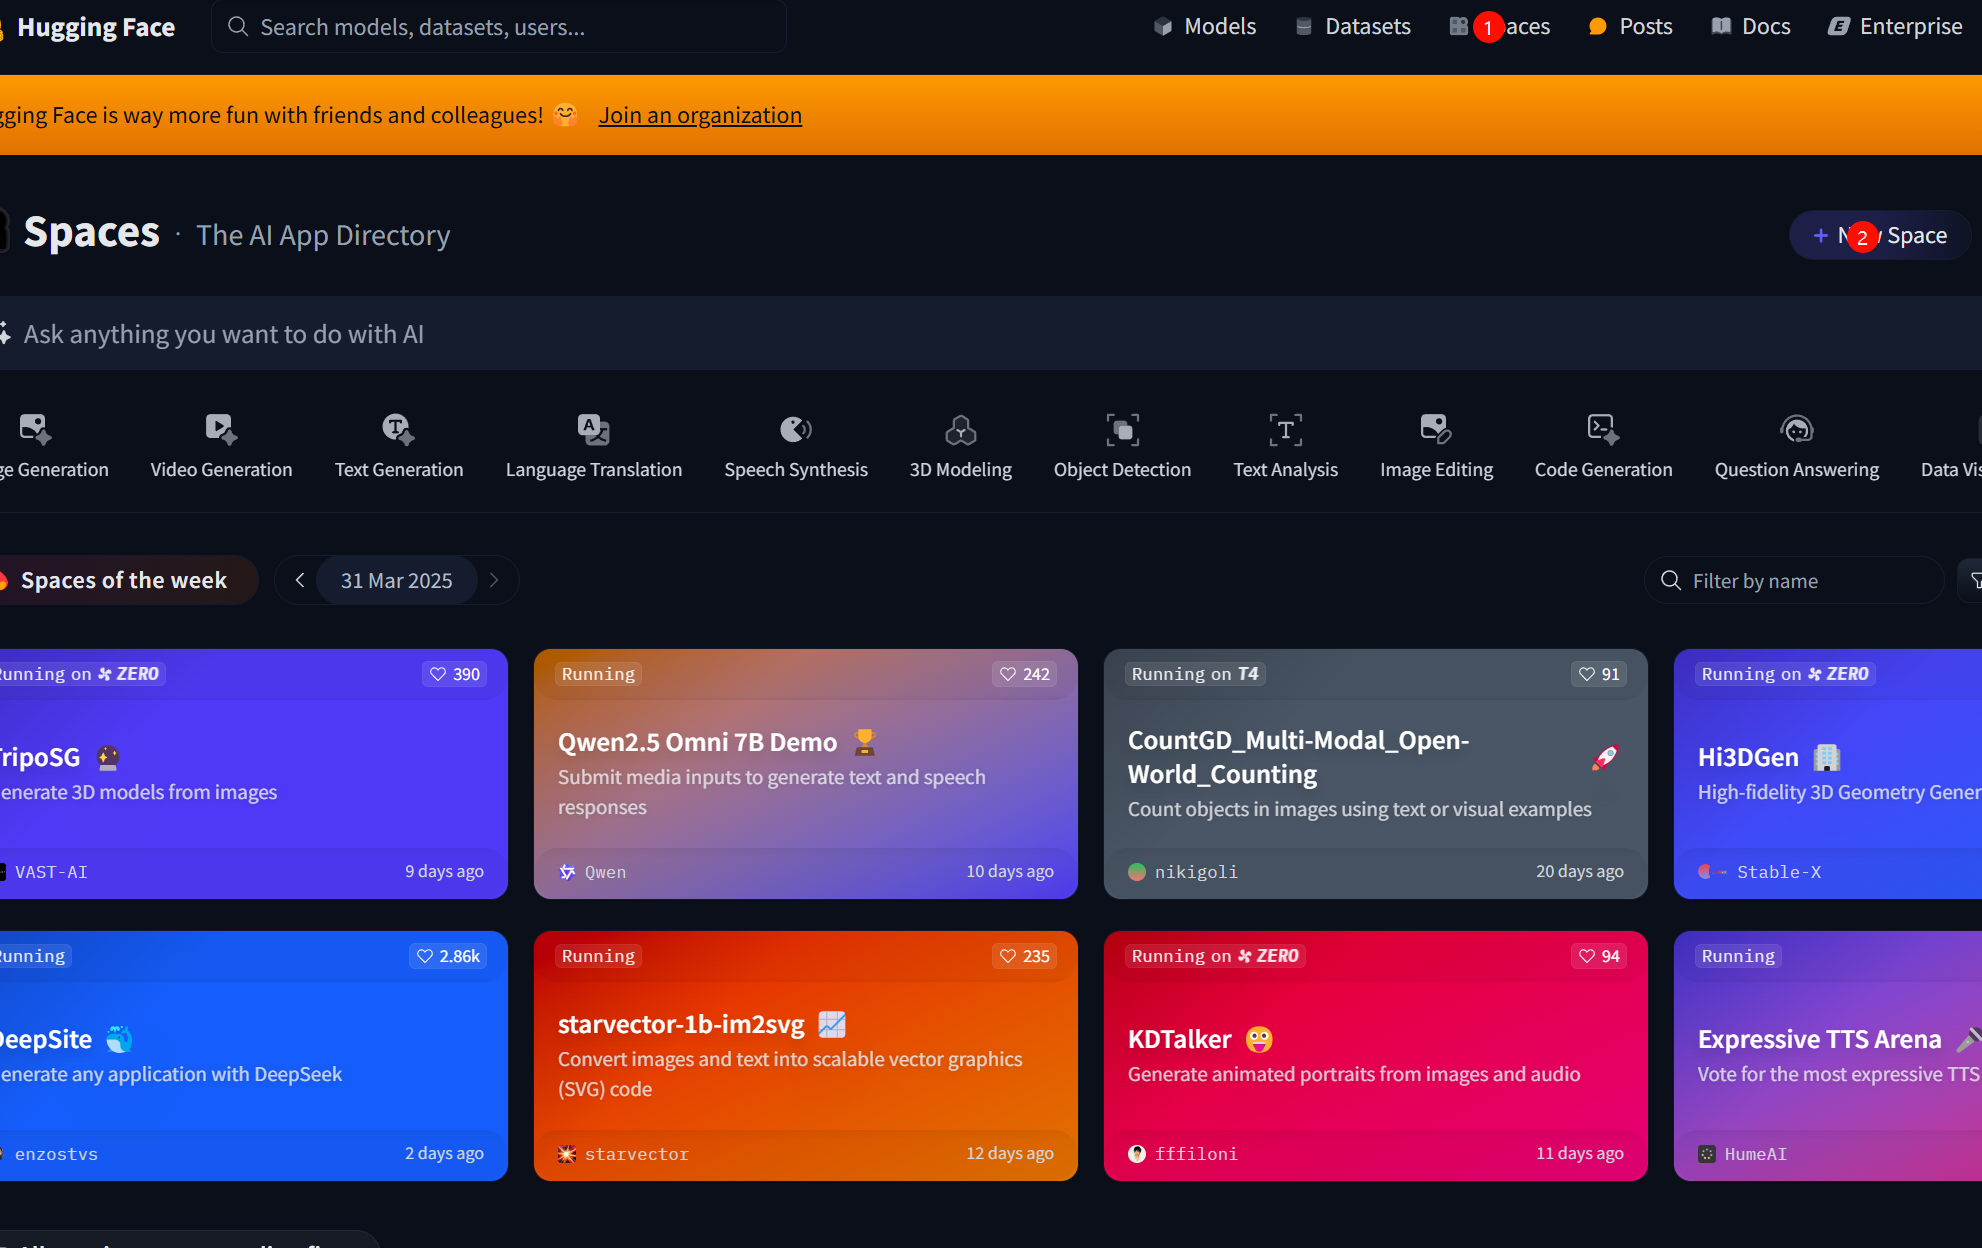
Task: Open the Datasets menu item
Action: tap(1353, 27)
